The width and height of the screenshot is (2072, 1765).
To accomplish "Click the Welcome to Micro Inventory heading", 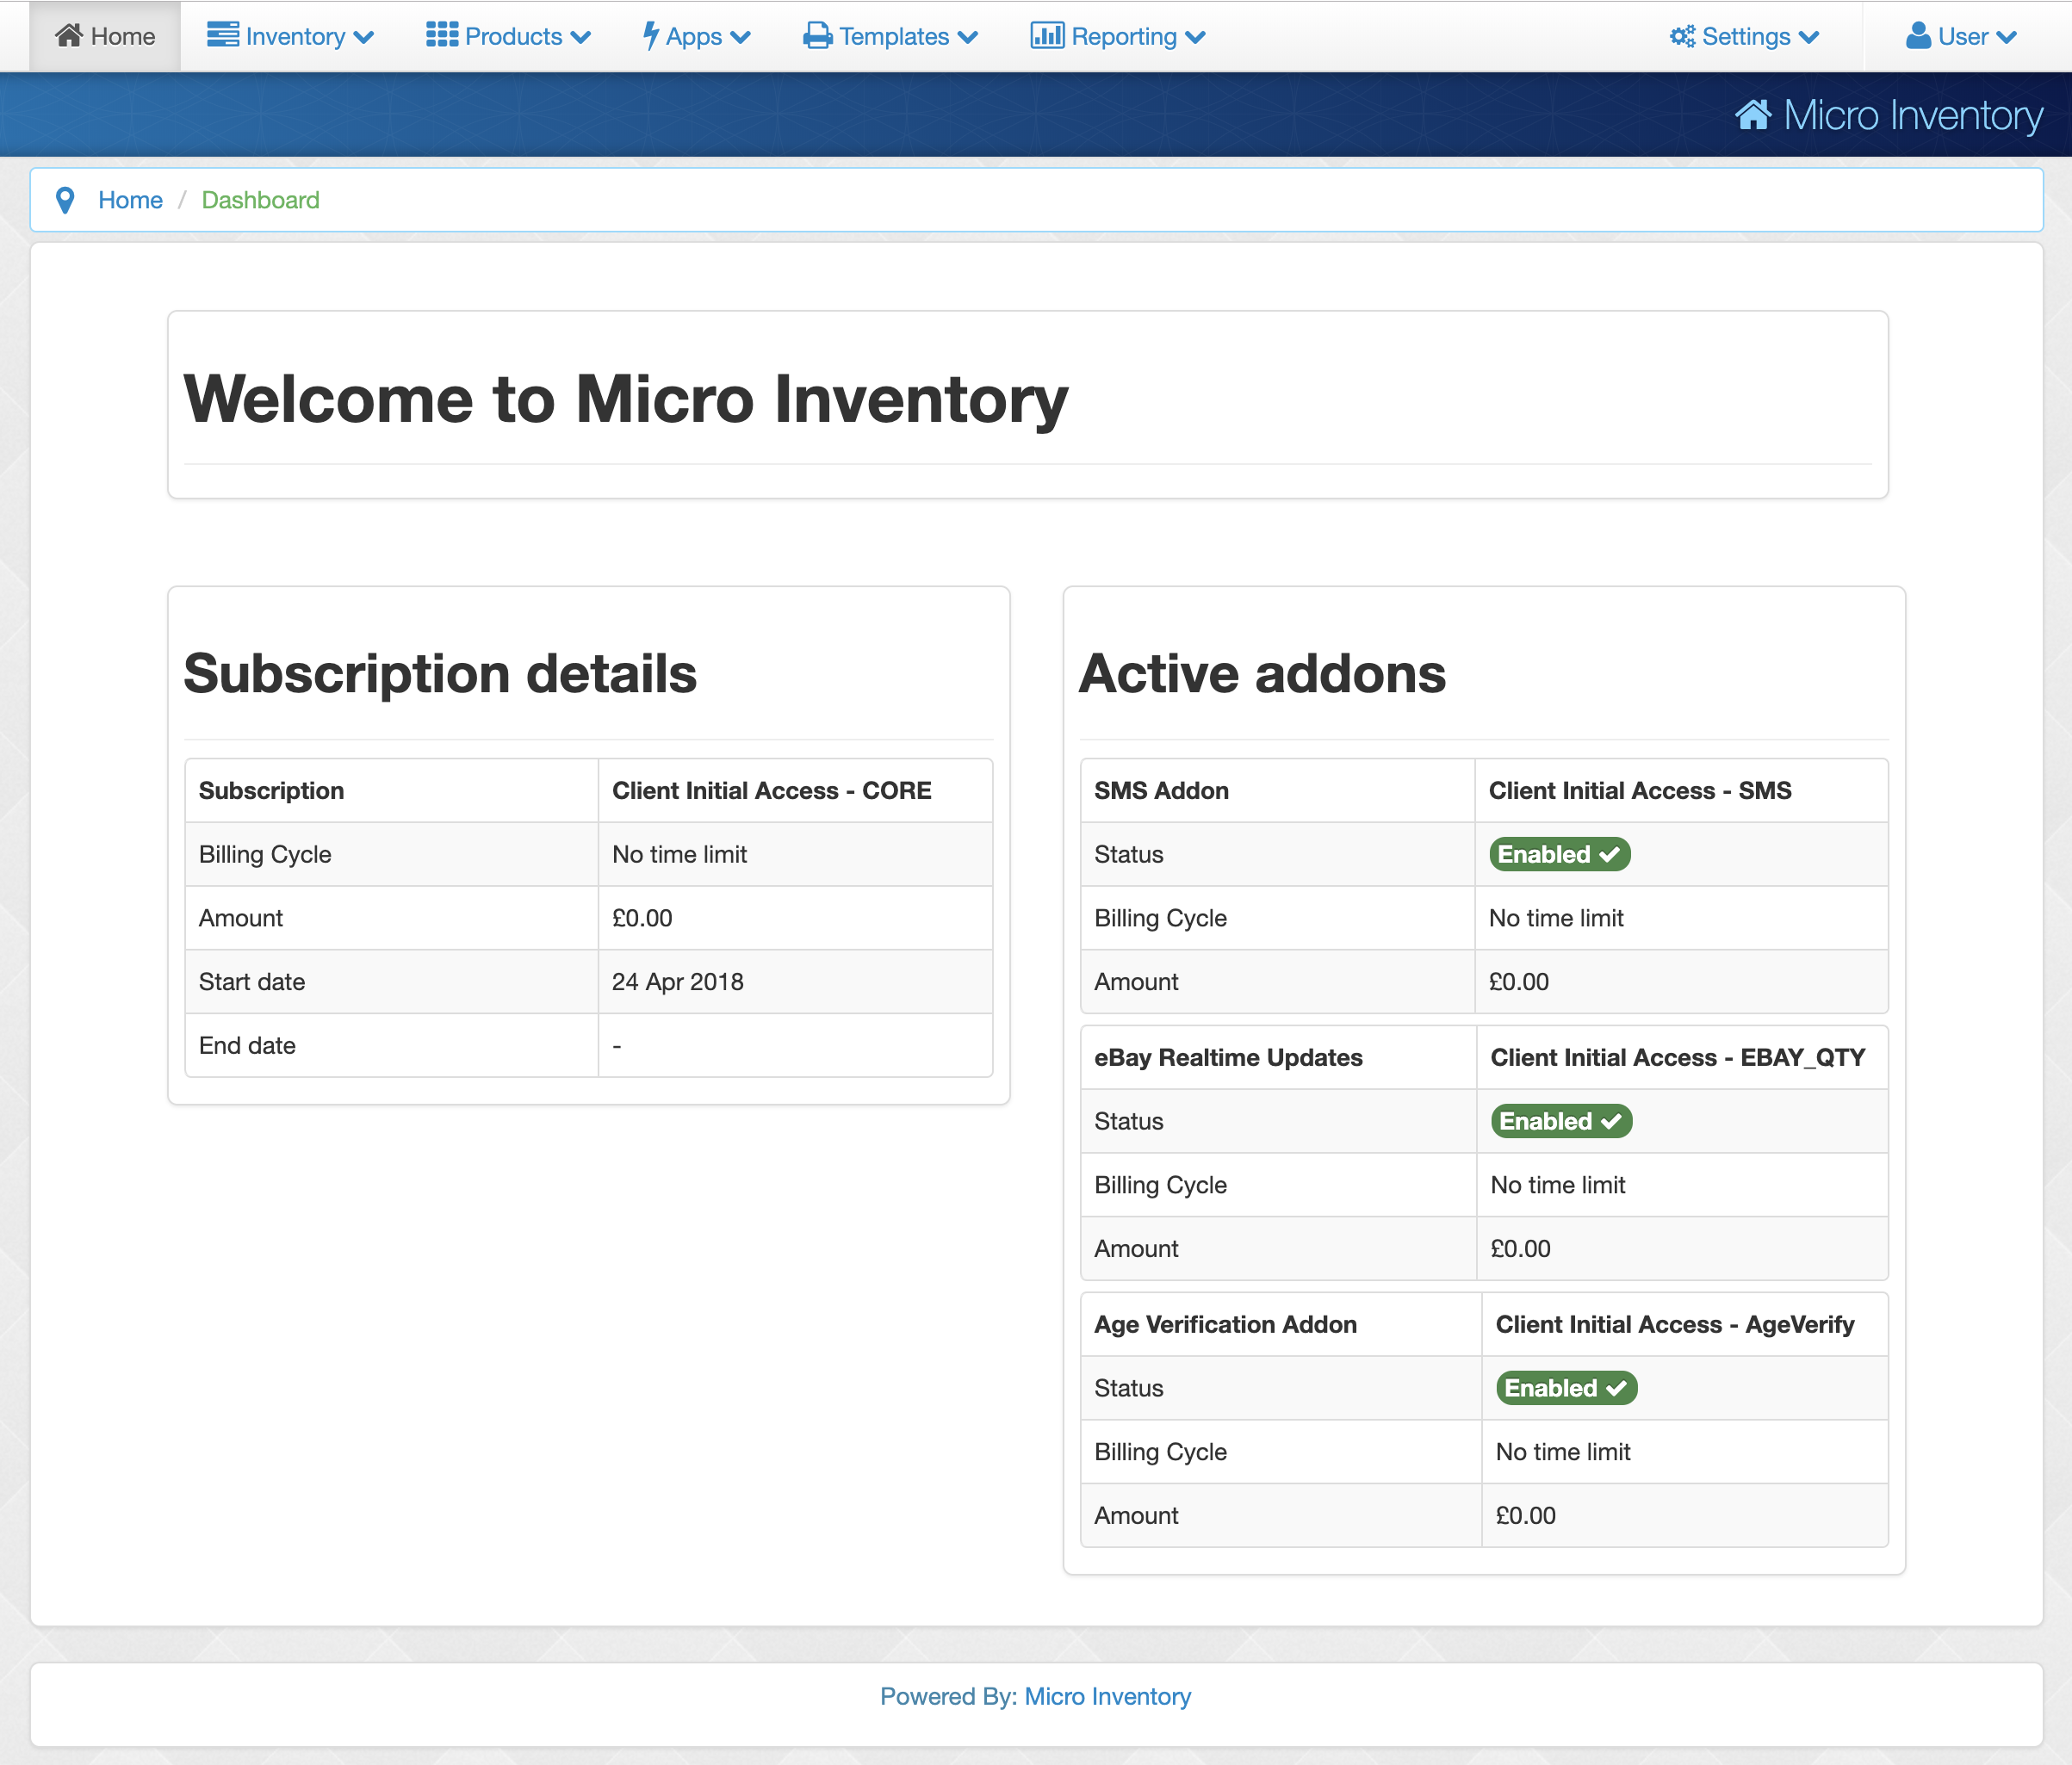I will (x=626, y=399).
